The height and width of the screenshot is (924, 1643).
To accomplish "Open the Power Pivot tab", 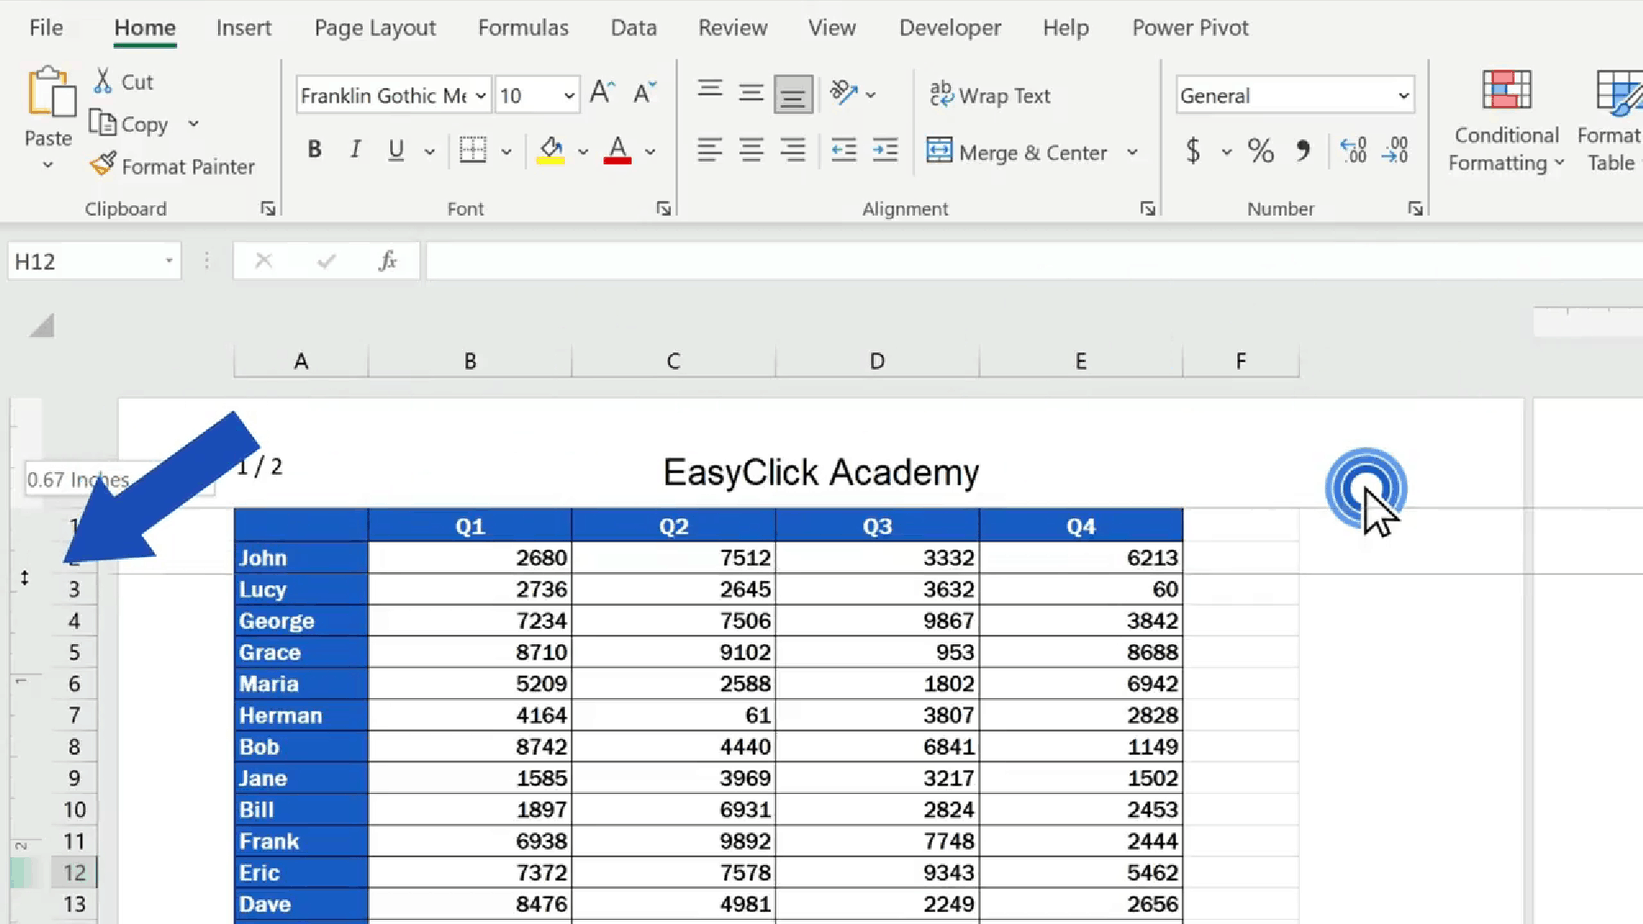I will (1189, 28).
